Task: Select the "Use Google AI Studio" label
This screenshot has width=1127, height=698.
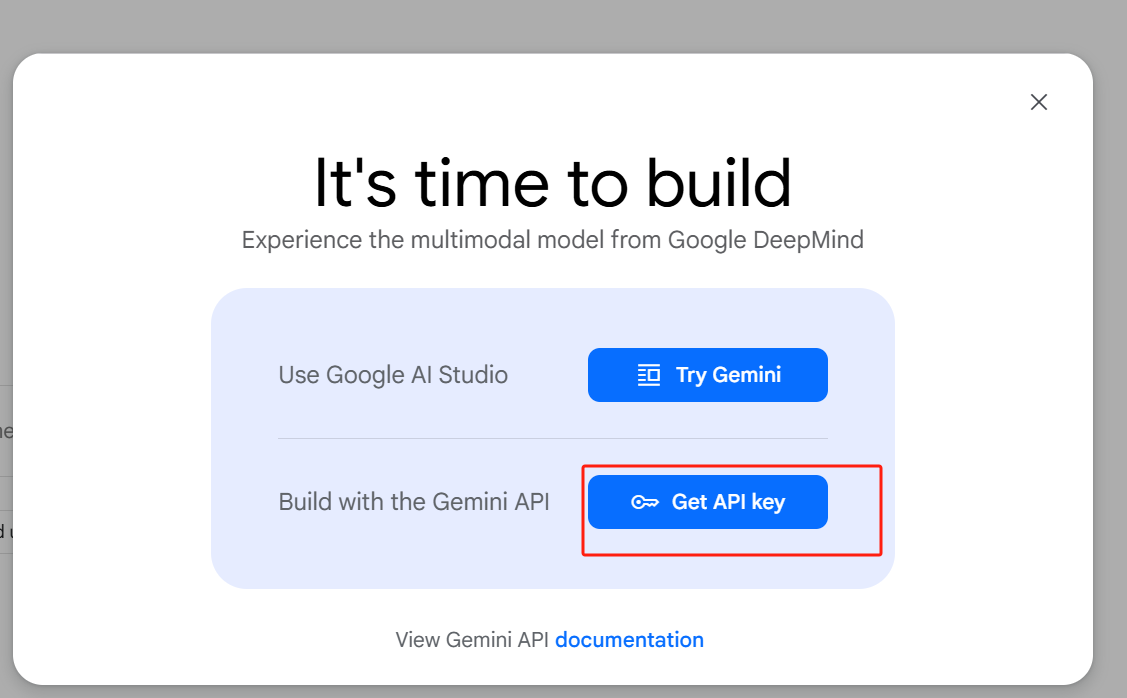Action: coord(393,375)
